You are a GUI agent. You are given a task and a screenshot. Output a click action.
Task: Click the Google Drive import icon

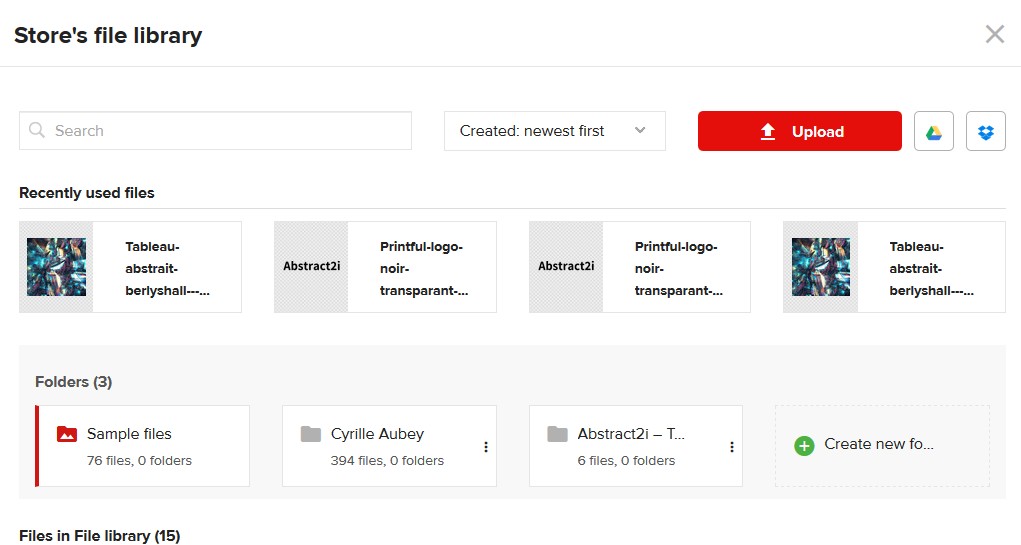point(933,131)
